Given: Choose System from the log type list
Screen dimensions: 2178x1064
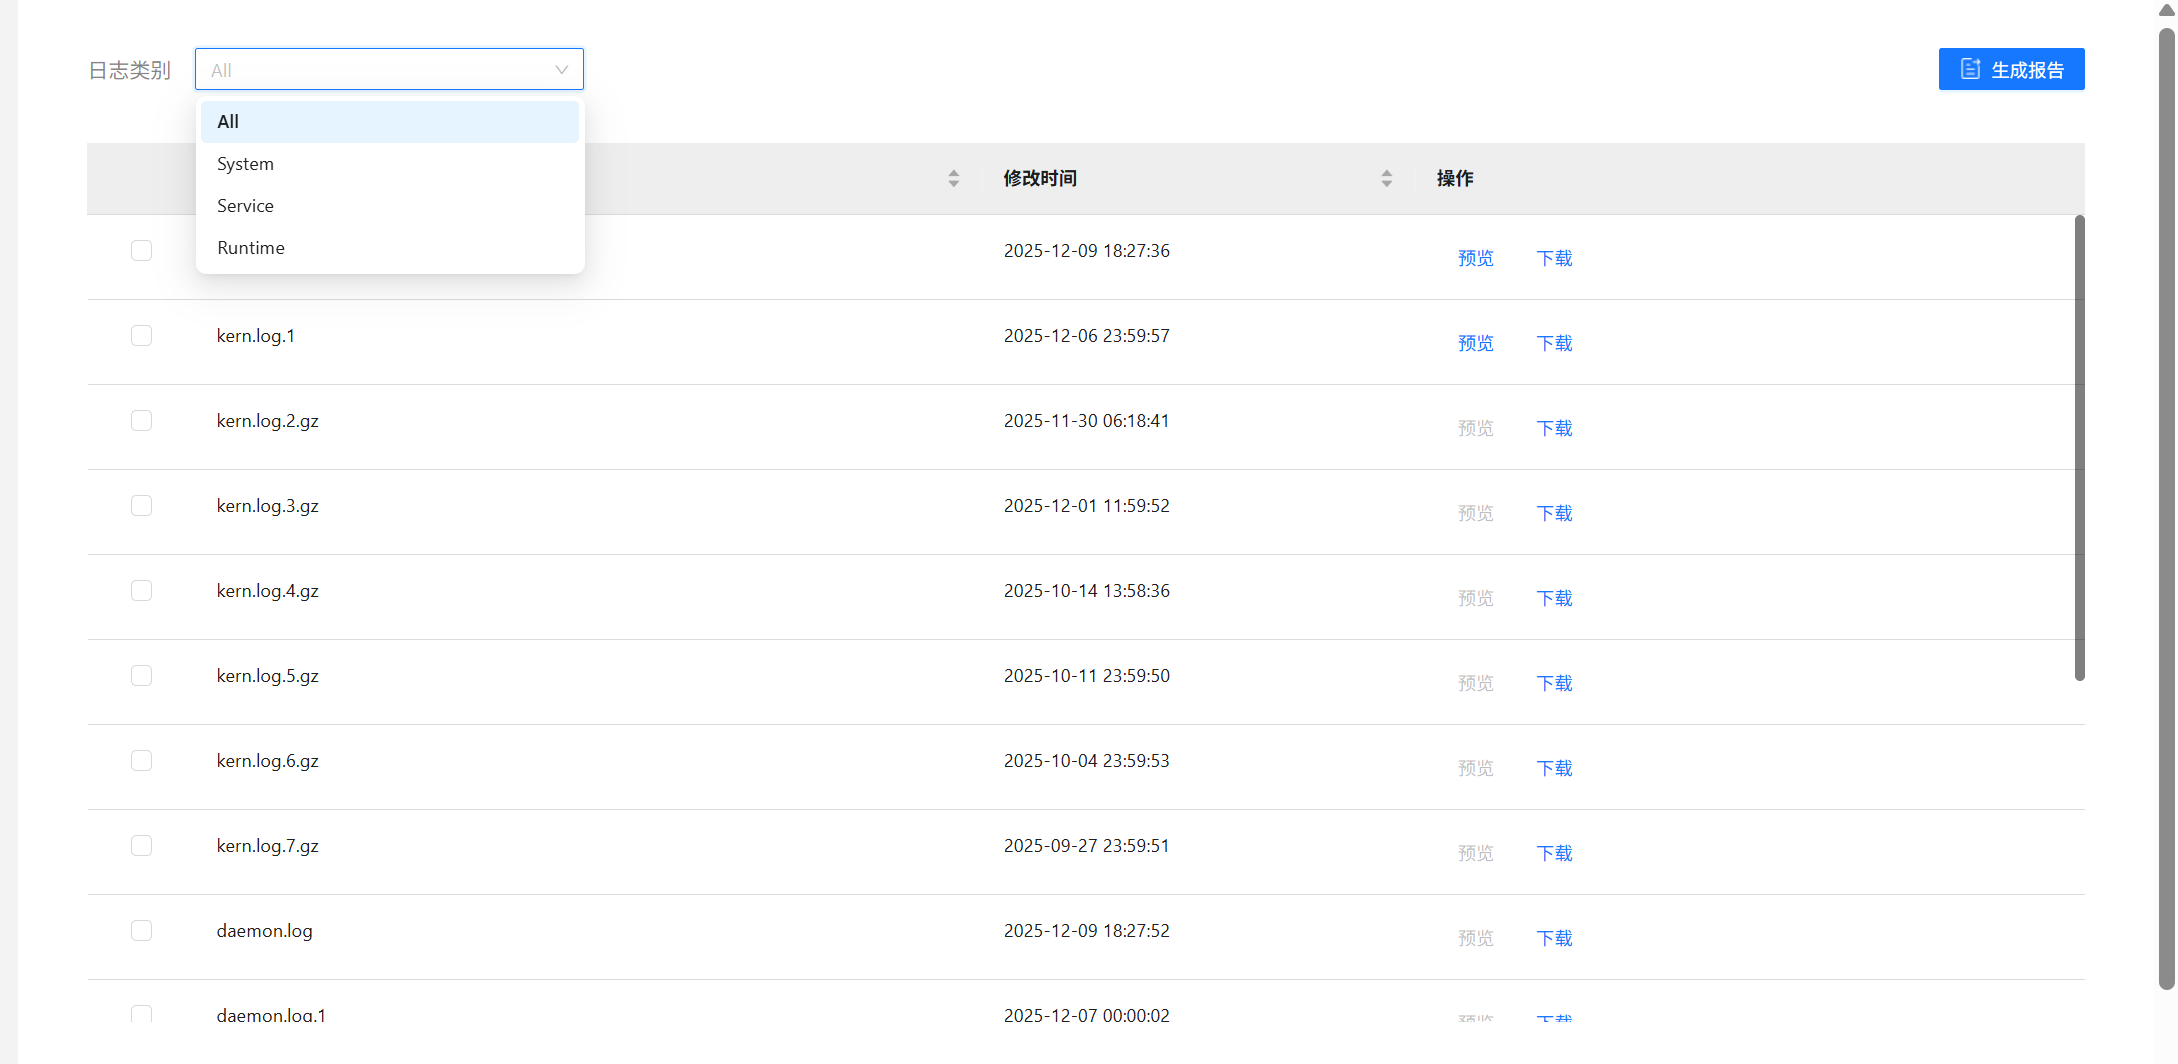Looking at the screenshot, I should pos(245,164).
